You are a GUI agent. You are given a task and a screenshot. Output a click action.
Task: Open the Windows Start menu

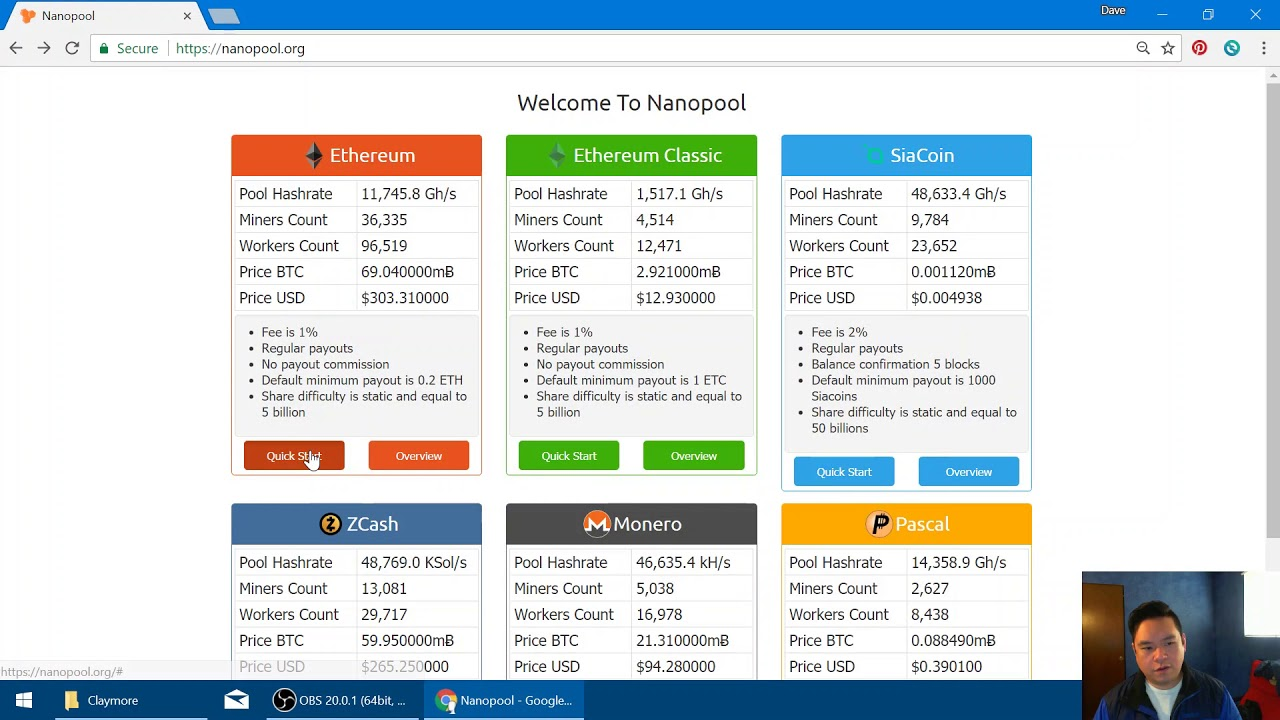click(x=24, y=700)
